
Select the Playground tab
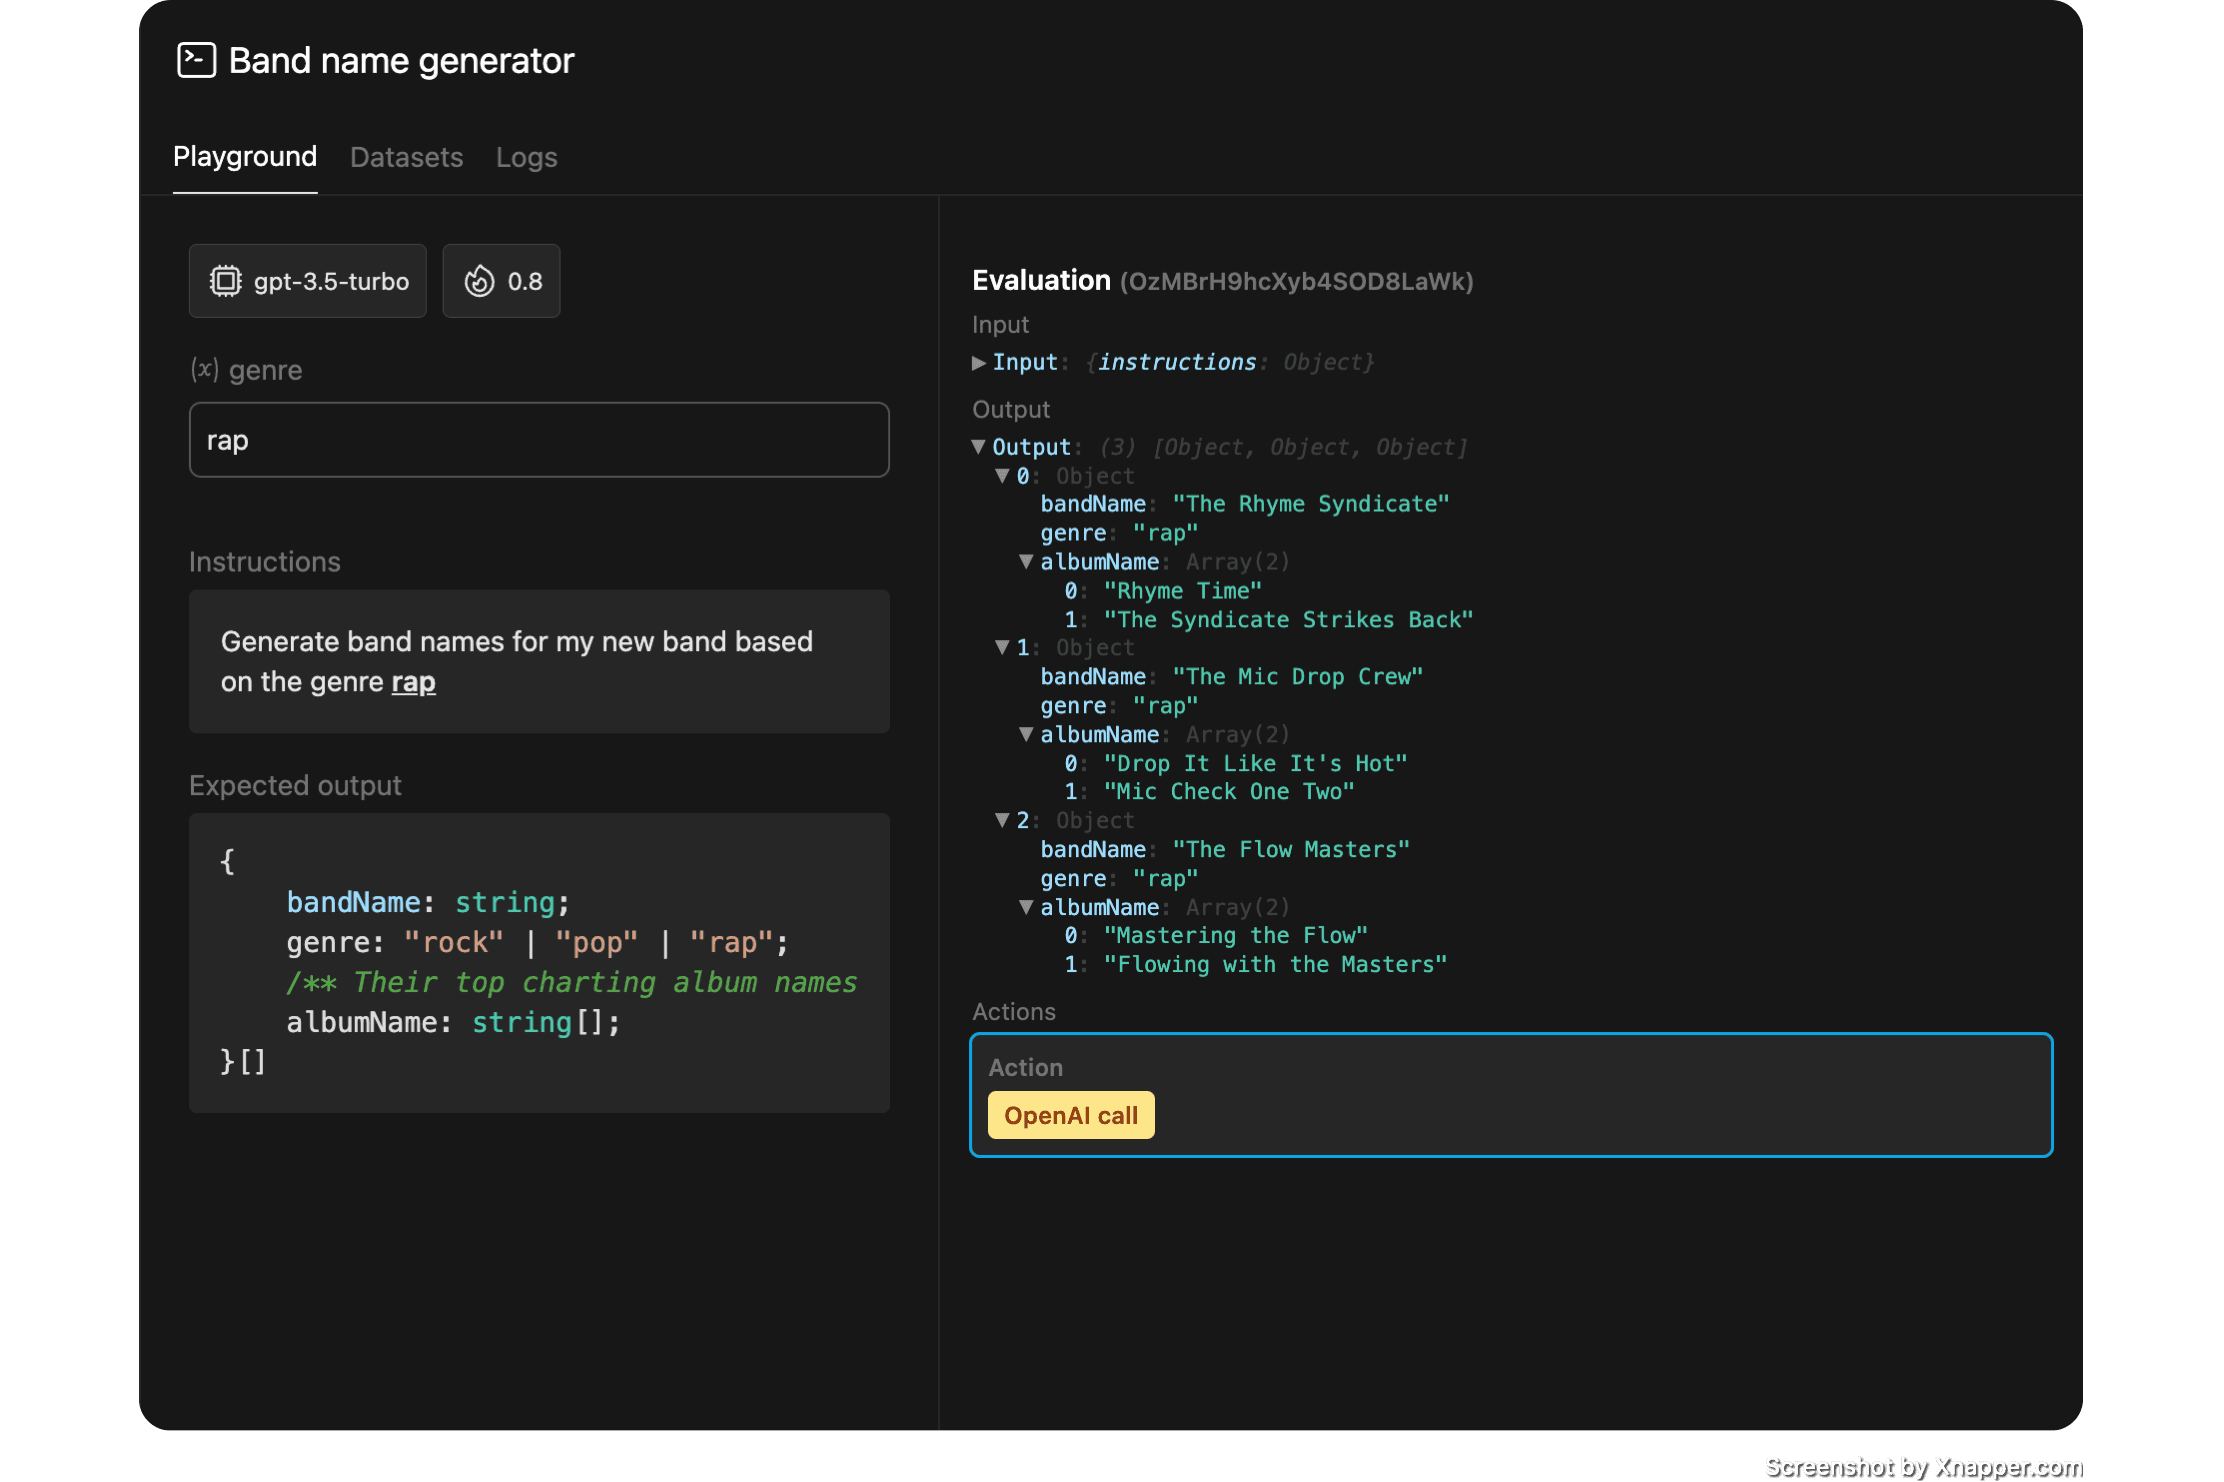[x=245, y=157]
